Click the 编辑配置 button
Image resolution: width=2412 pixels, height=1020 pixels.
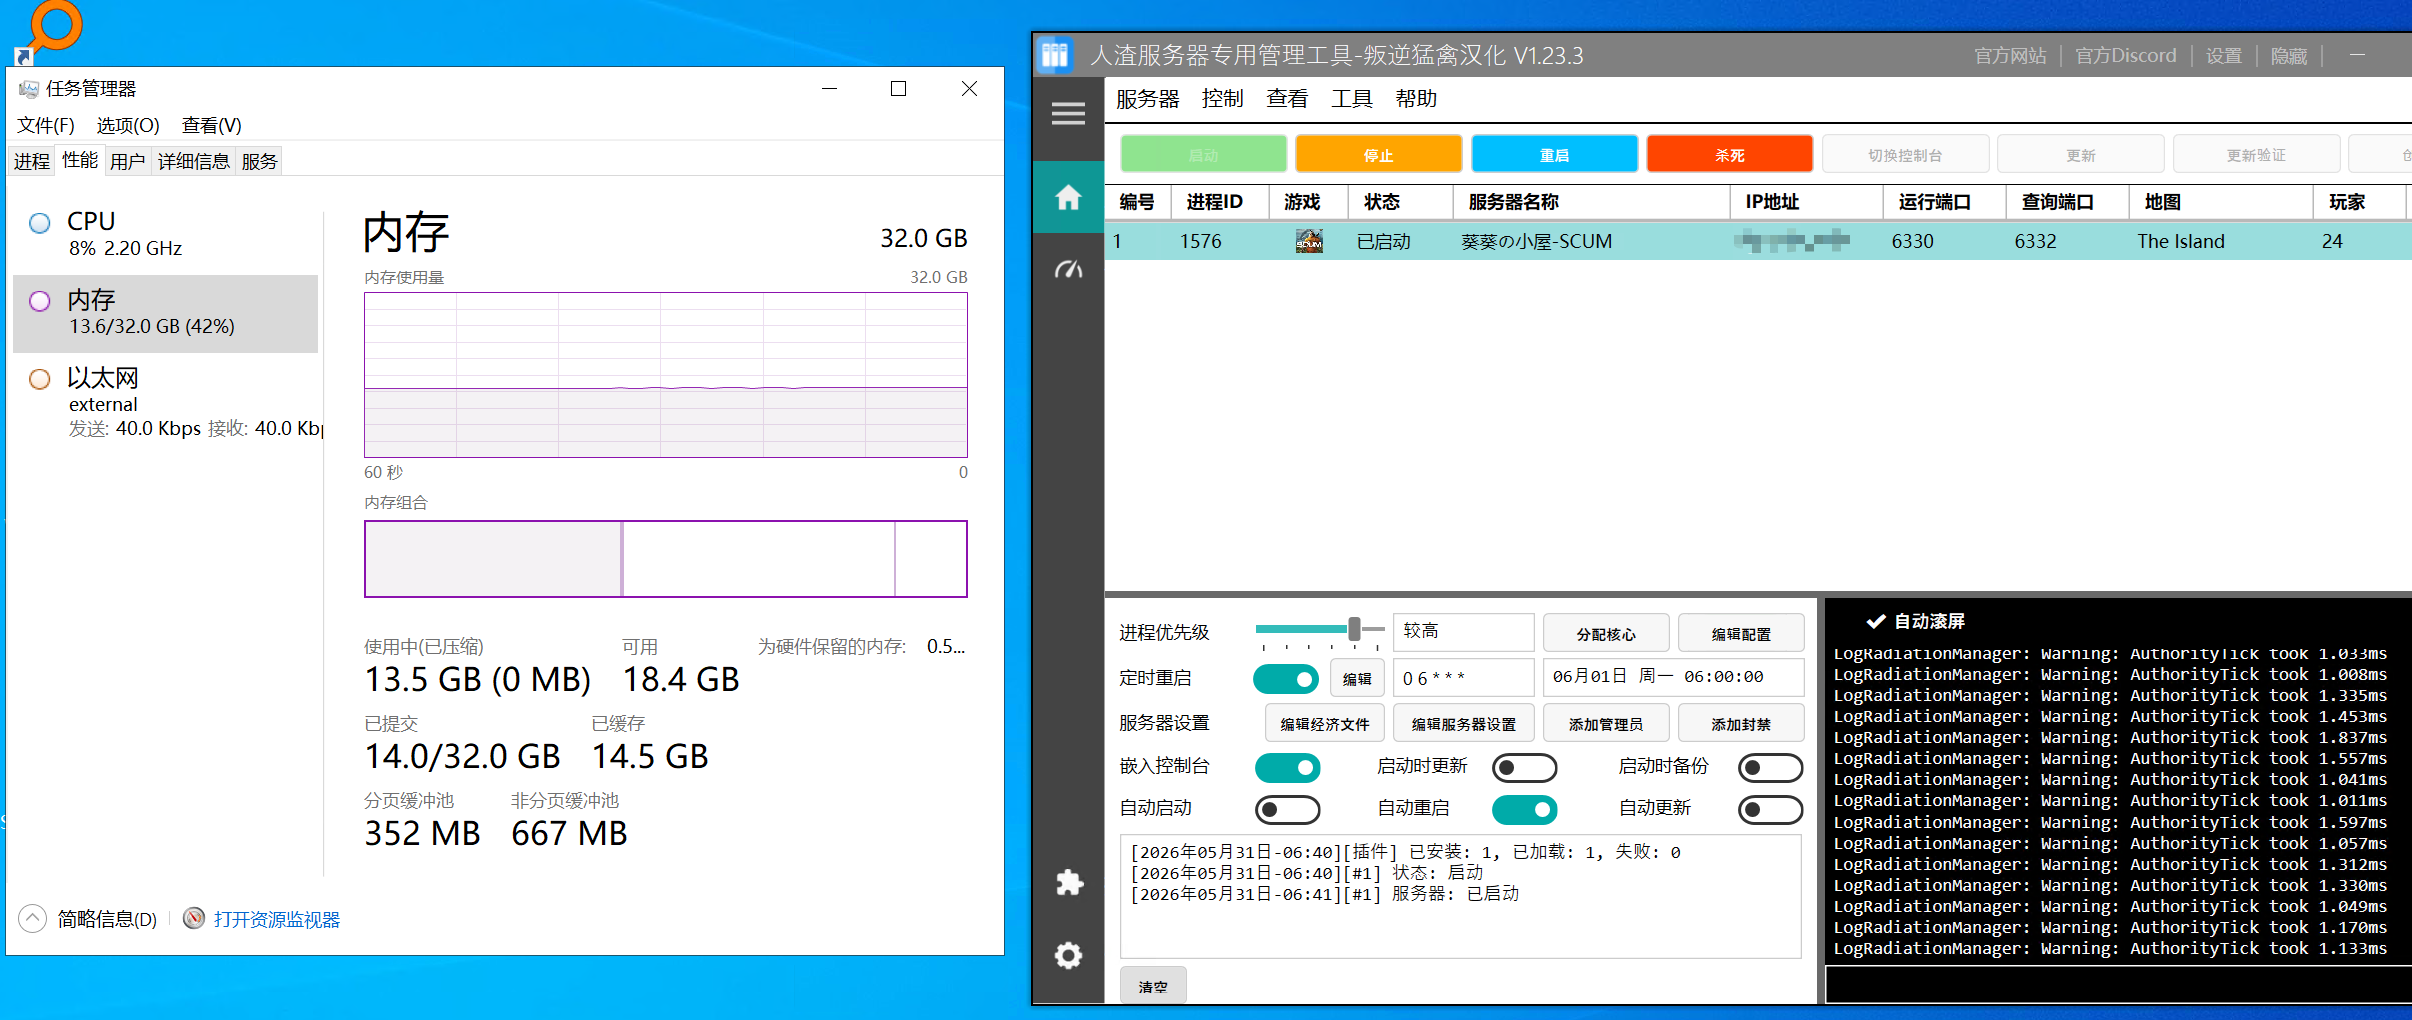[1741, 633]
